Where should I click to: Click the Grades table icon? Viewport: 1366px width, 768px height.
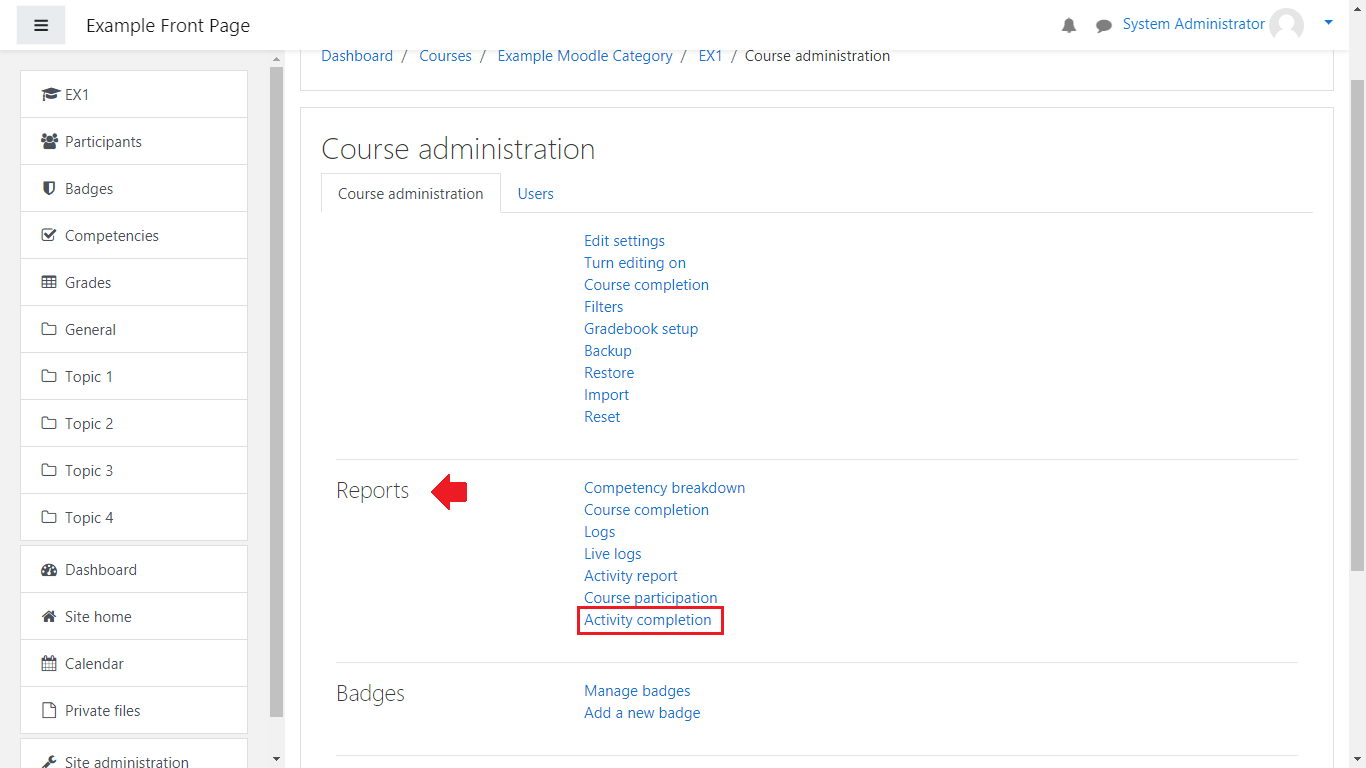49,283
